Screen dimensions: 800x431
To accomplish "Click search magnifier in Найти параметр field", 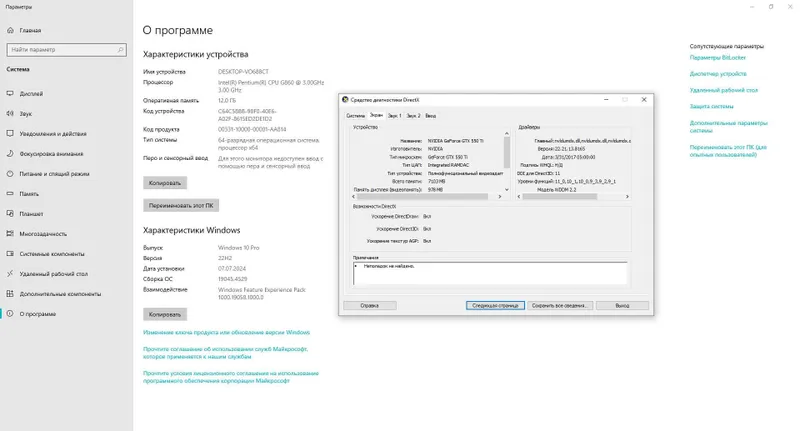I will pos(120,50).
